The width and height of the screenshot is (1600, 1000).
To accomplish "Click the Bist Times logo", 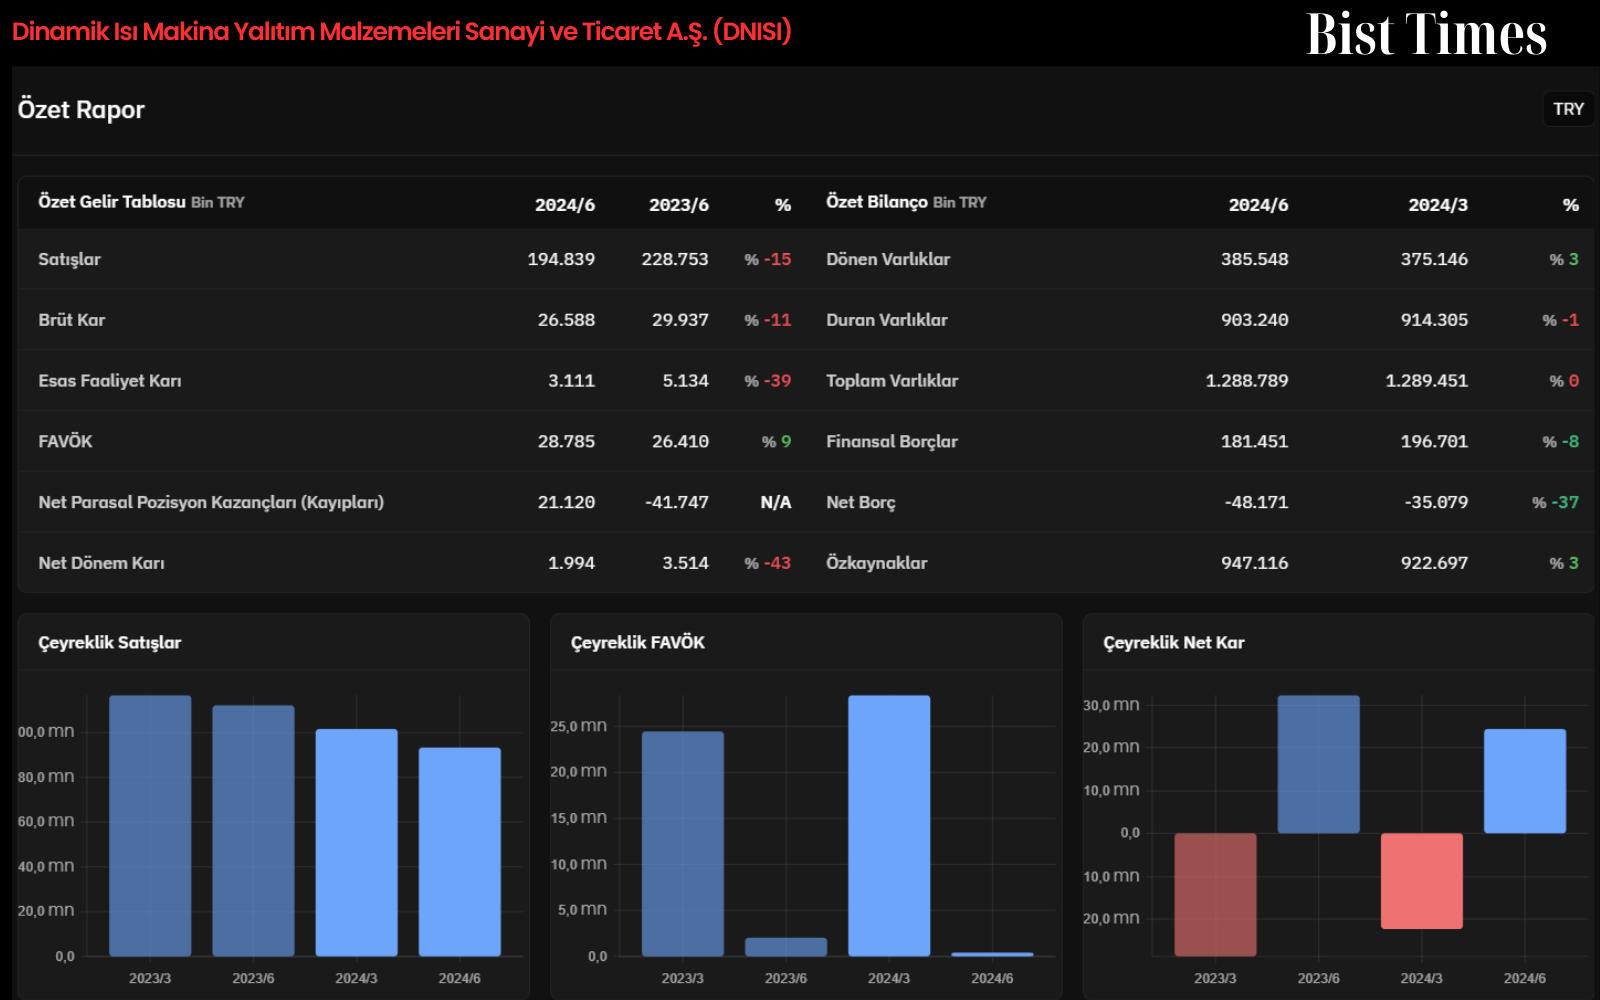I will tap(1427, 34).
